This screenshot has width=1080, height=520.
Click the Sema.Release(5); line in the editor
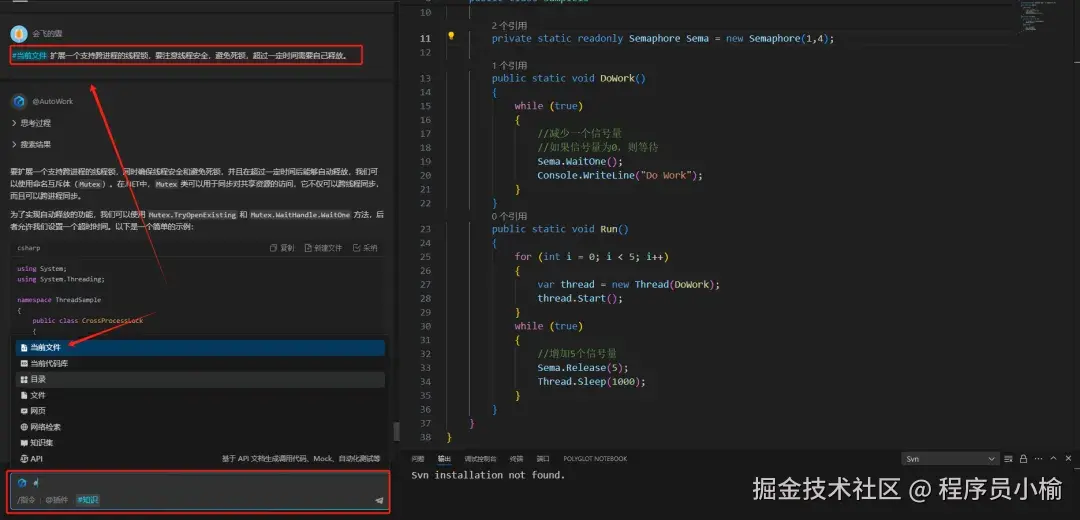583,367
